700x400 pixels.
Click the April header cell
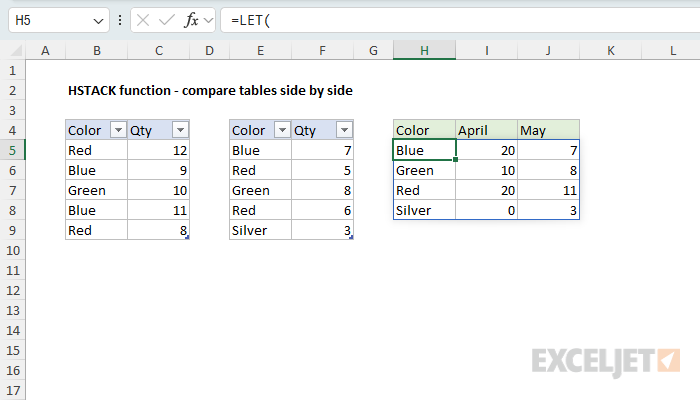(486, 130)
